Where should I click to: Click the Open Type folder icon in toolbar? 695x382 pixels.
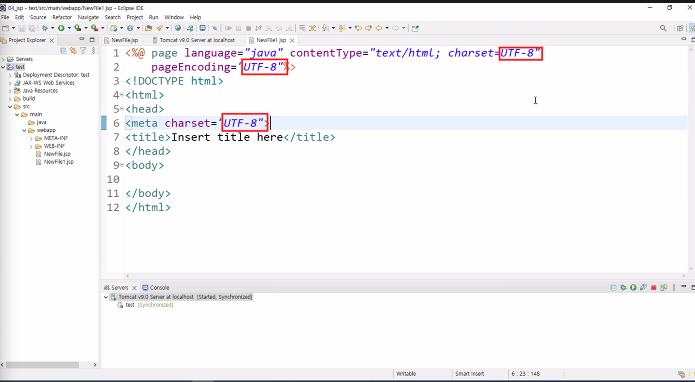pyautogui.click(x=148, y=28)
